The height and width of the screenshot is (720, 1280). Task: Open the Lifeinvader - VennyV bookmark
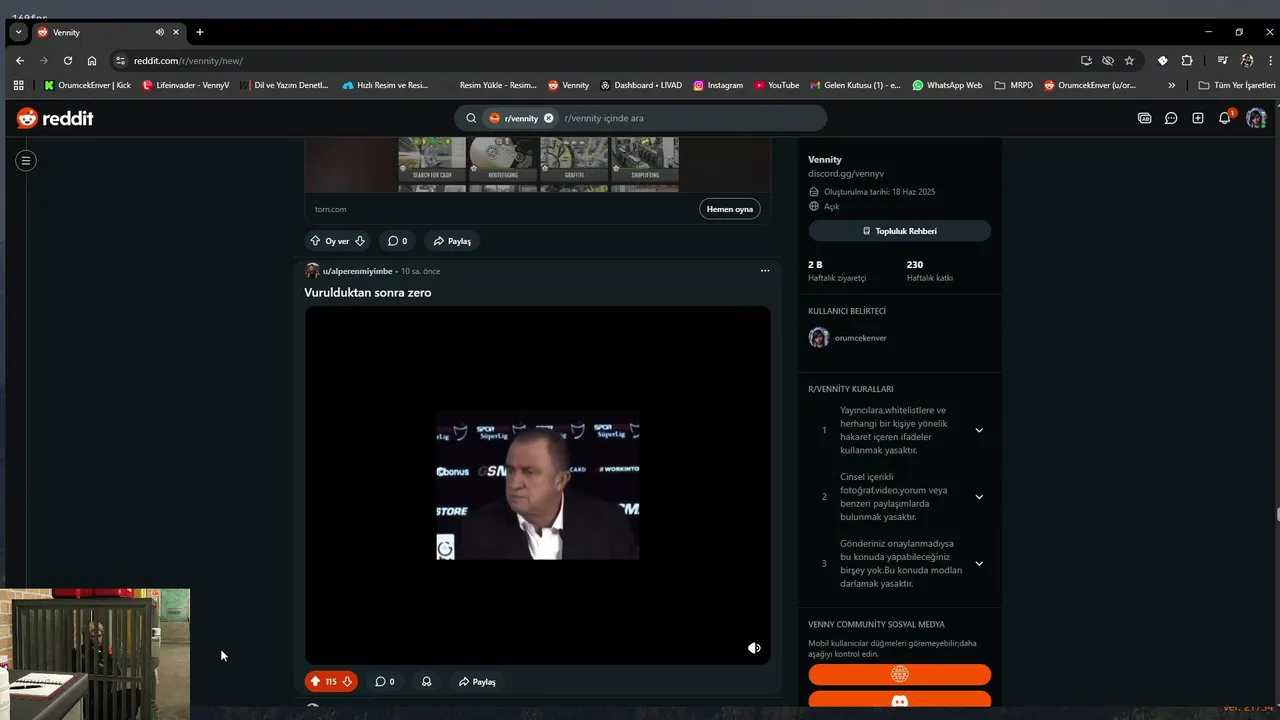(x=186, y=85)
